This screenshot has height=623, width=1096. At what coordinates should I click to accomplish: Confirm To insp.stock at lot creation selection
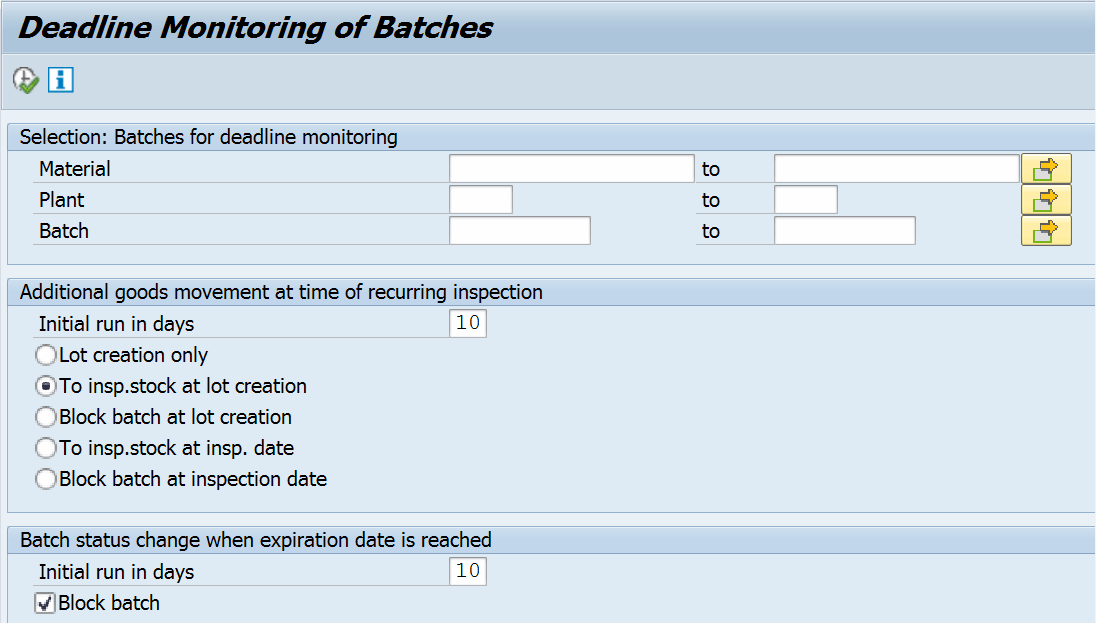(46, 385)
